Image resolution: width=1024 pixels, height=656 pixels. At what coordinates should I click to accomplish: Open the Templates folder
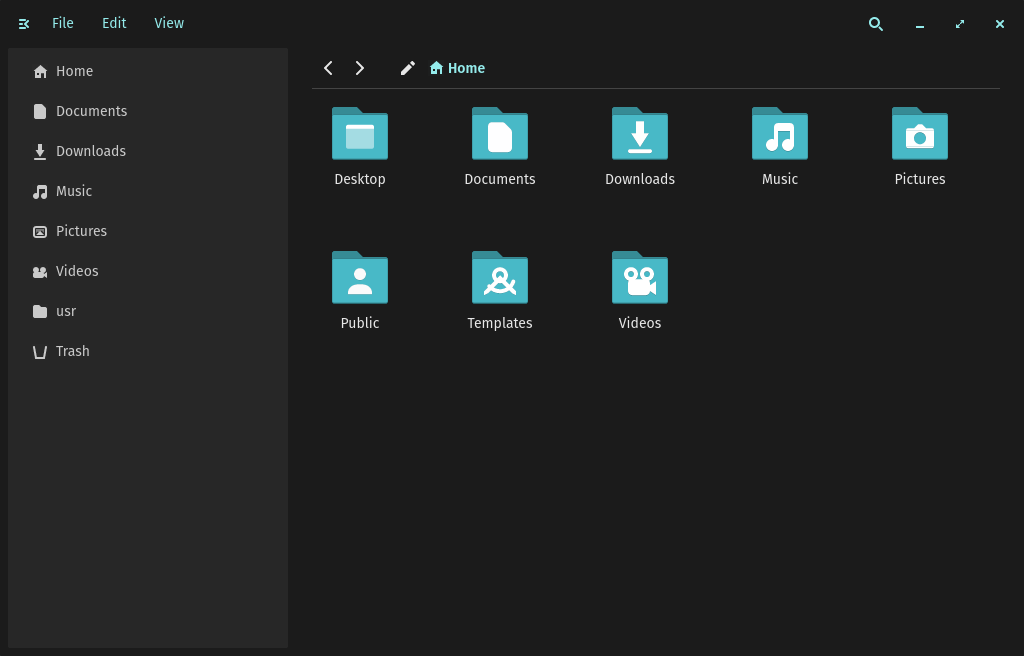pos(500,290)
